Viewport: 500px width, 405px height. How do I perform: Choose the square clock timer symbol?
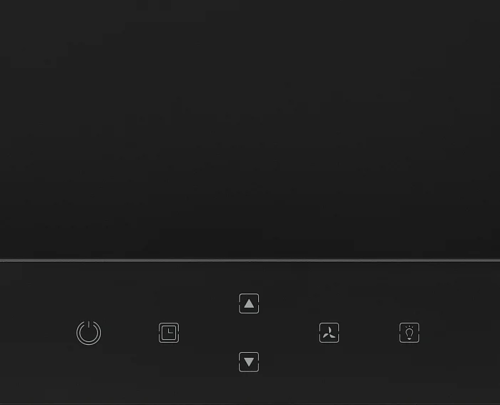pyautogui.click(x=169, y=333)
